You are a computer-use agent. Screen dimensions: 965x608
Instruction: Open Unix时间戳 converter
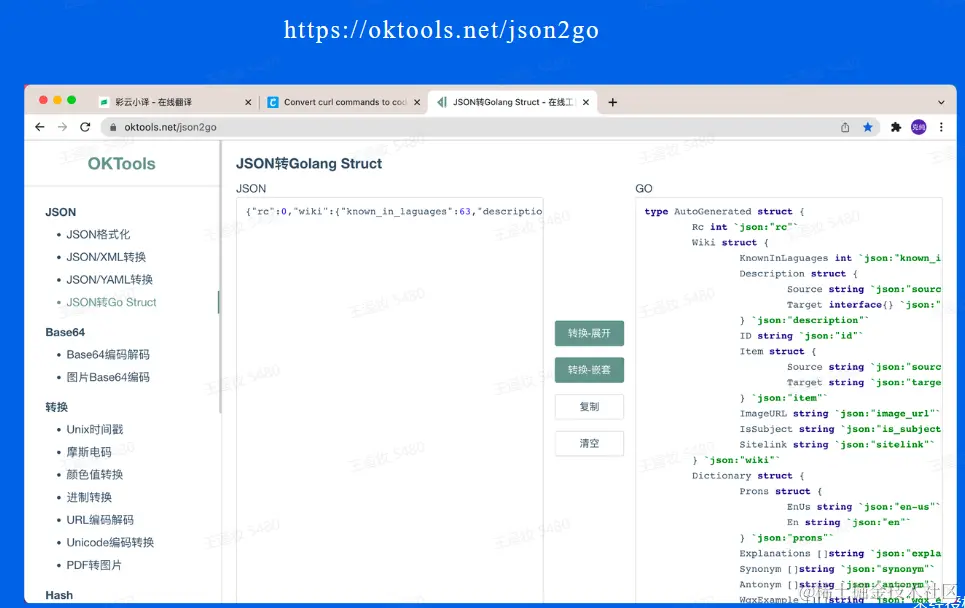click(x=95, y=430)
